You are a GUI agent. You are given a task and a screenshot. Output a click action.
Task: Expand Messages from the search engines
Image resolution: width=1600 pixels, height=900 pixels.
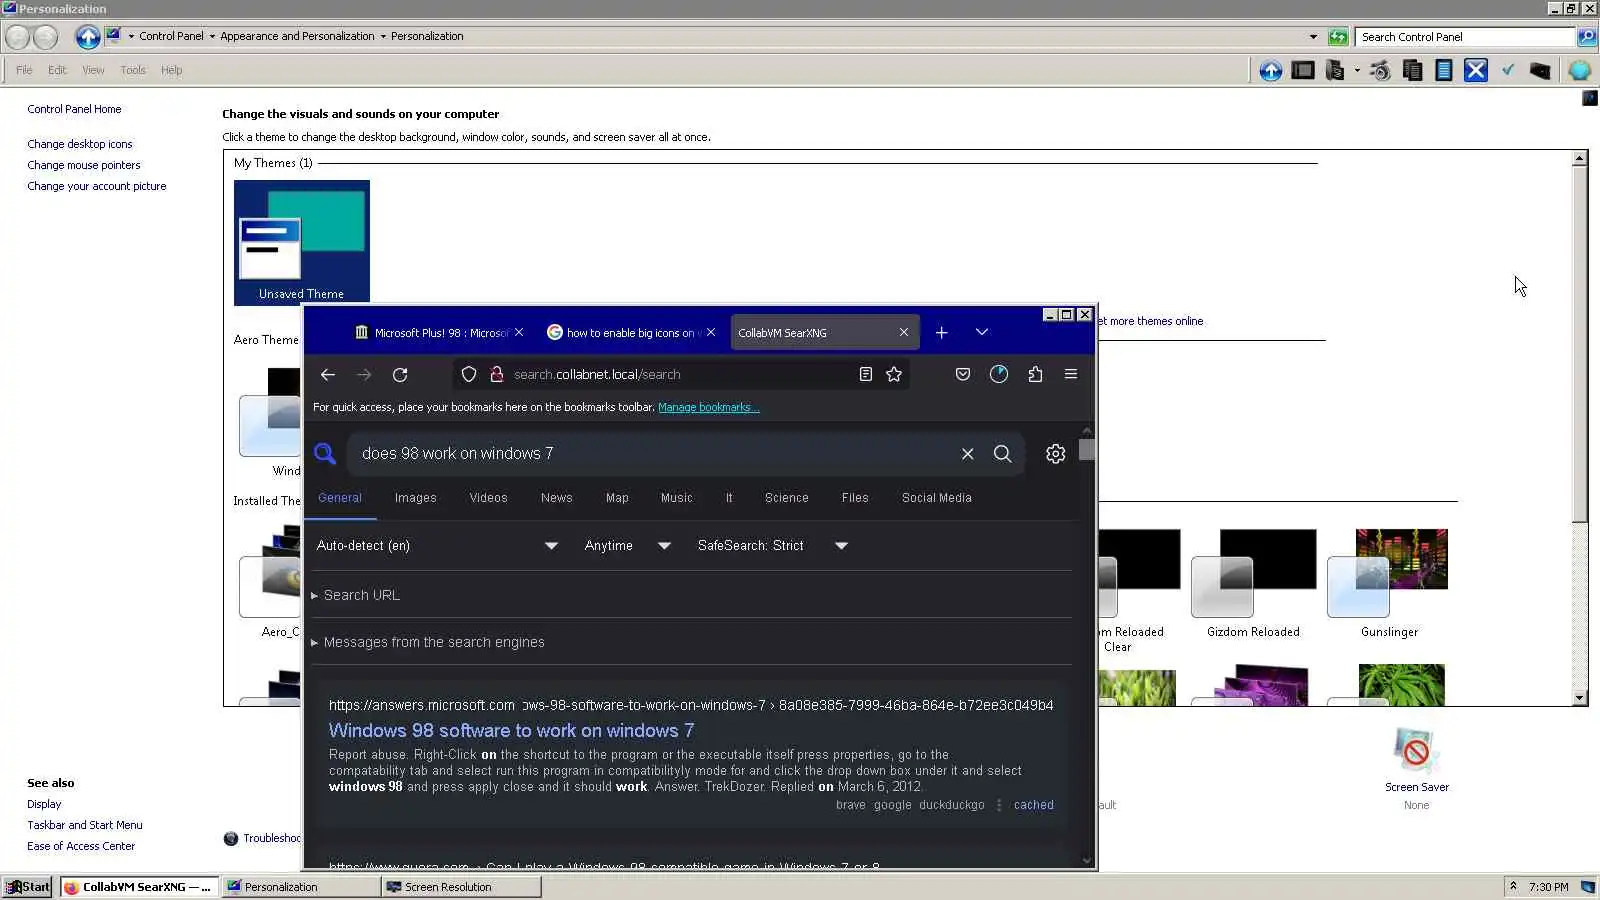coord(428,642)
